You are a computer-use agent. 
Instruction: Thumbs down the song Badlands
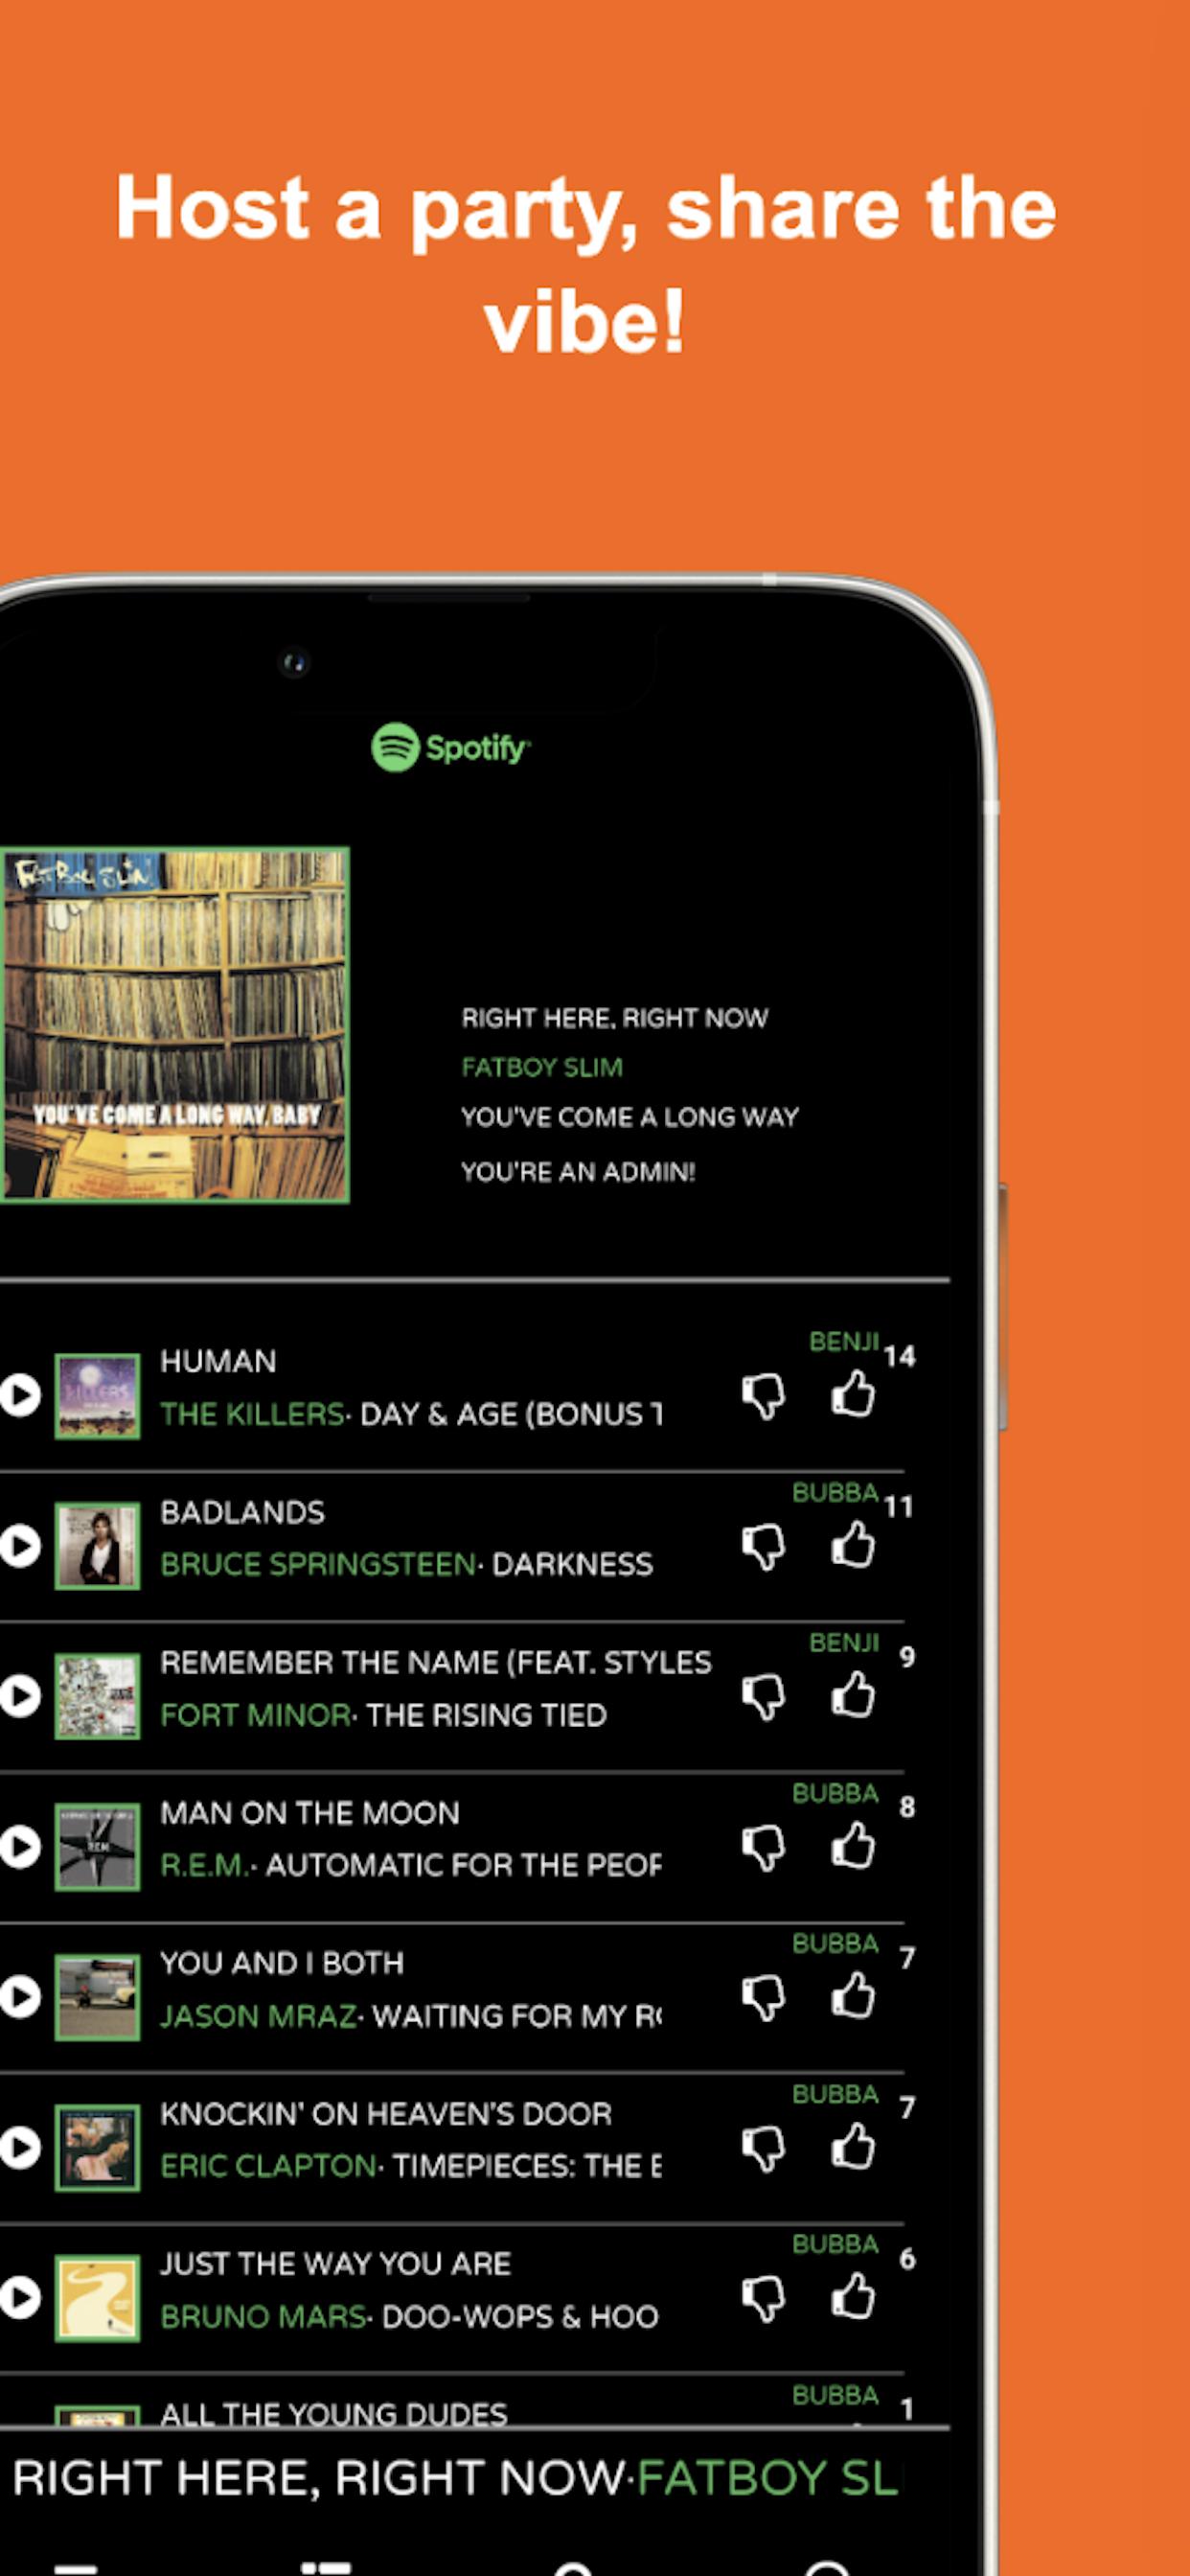pyautogui.click(x=764, y=1547)
